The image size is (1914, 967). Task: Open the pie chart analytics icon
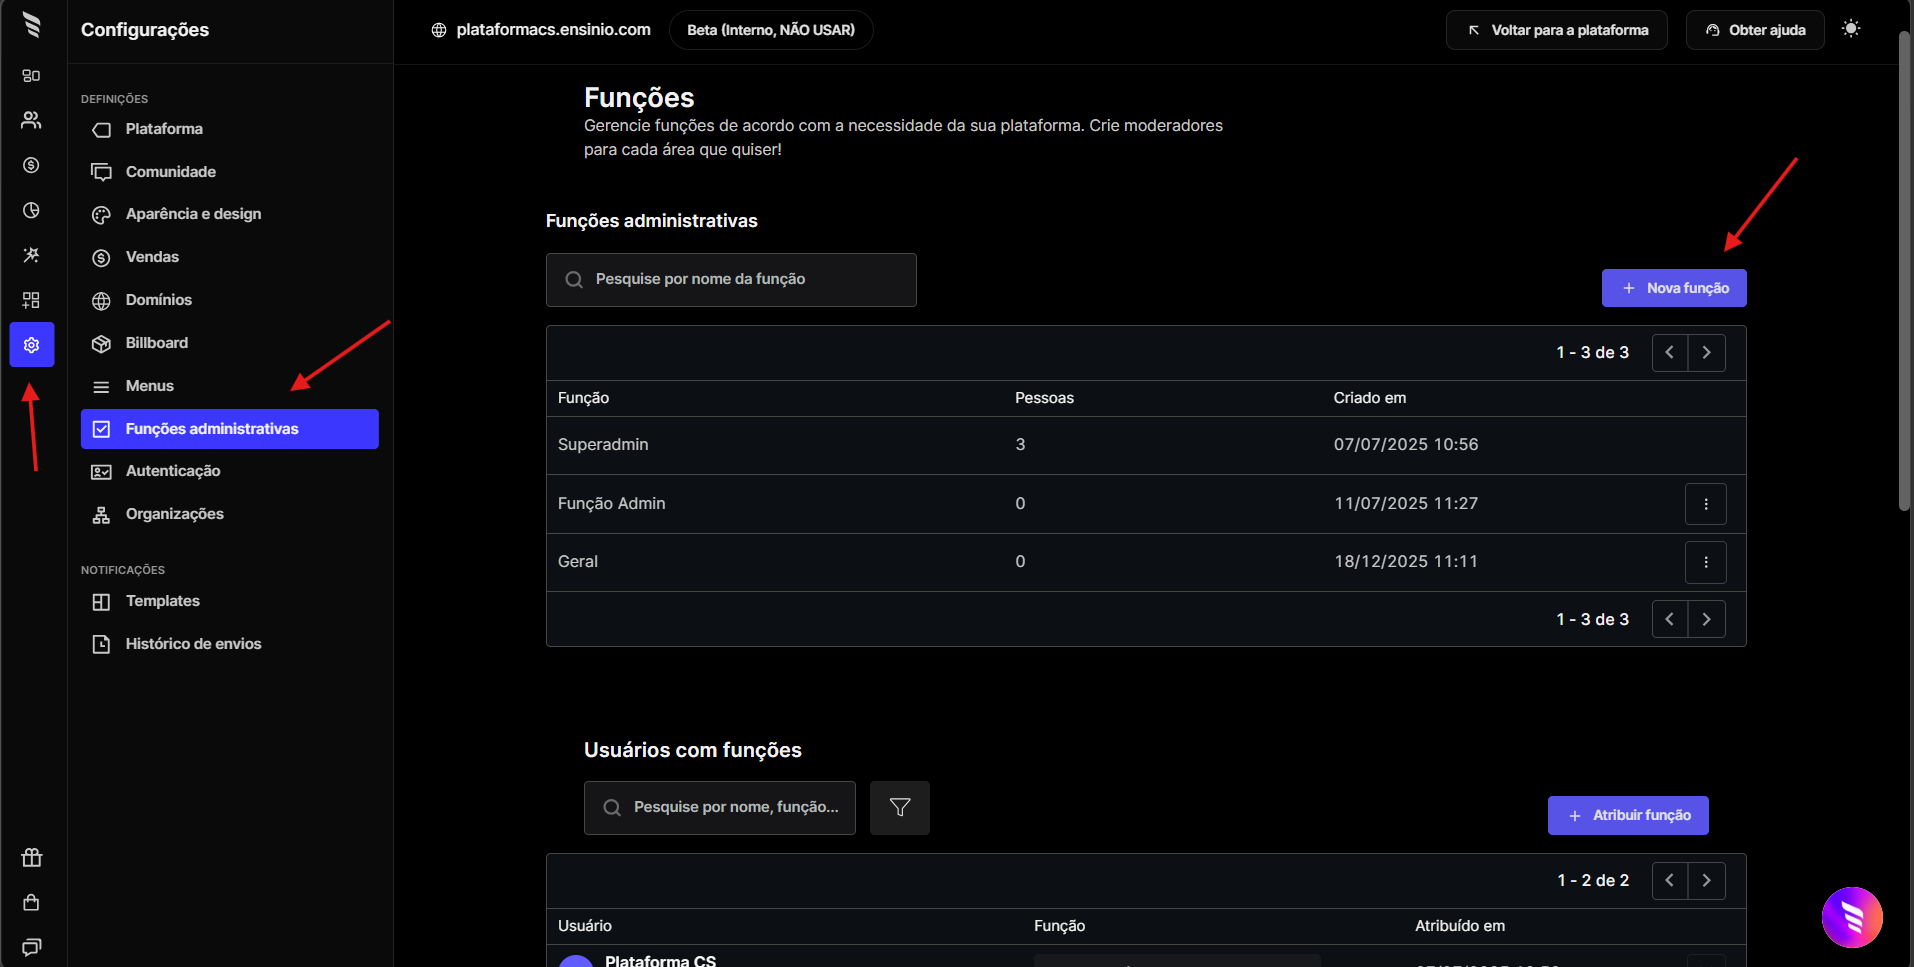pos(31,210)
